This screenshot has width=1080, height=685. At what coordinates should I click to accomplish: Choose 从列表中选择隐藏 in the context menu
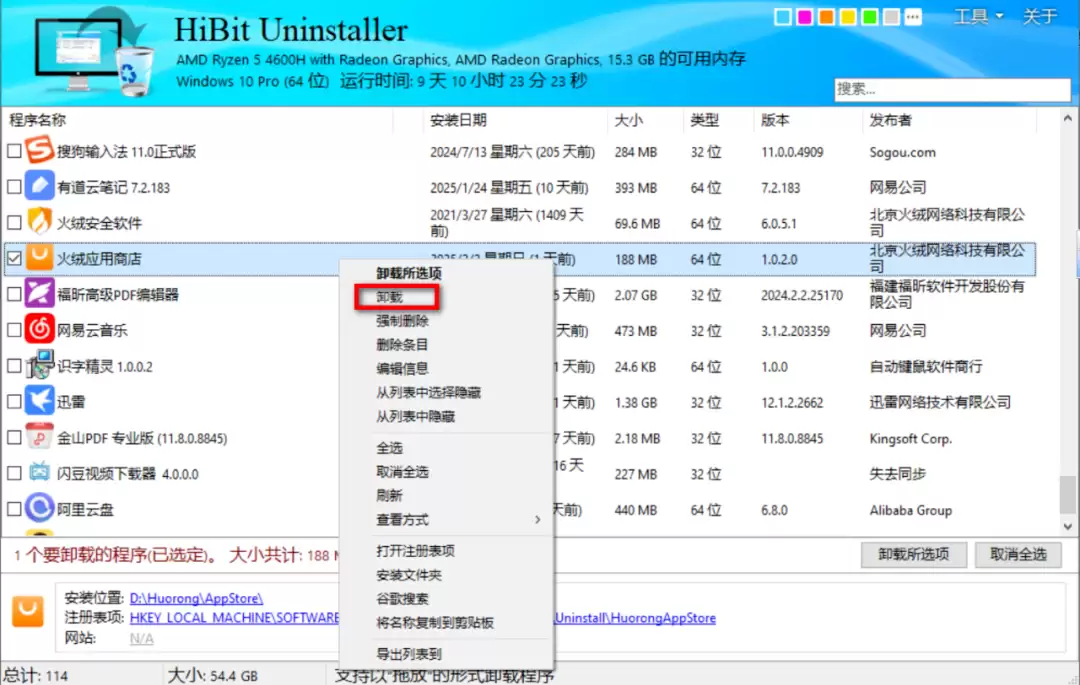pyautogui.click(x=428, y=392)
